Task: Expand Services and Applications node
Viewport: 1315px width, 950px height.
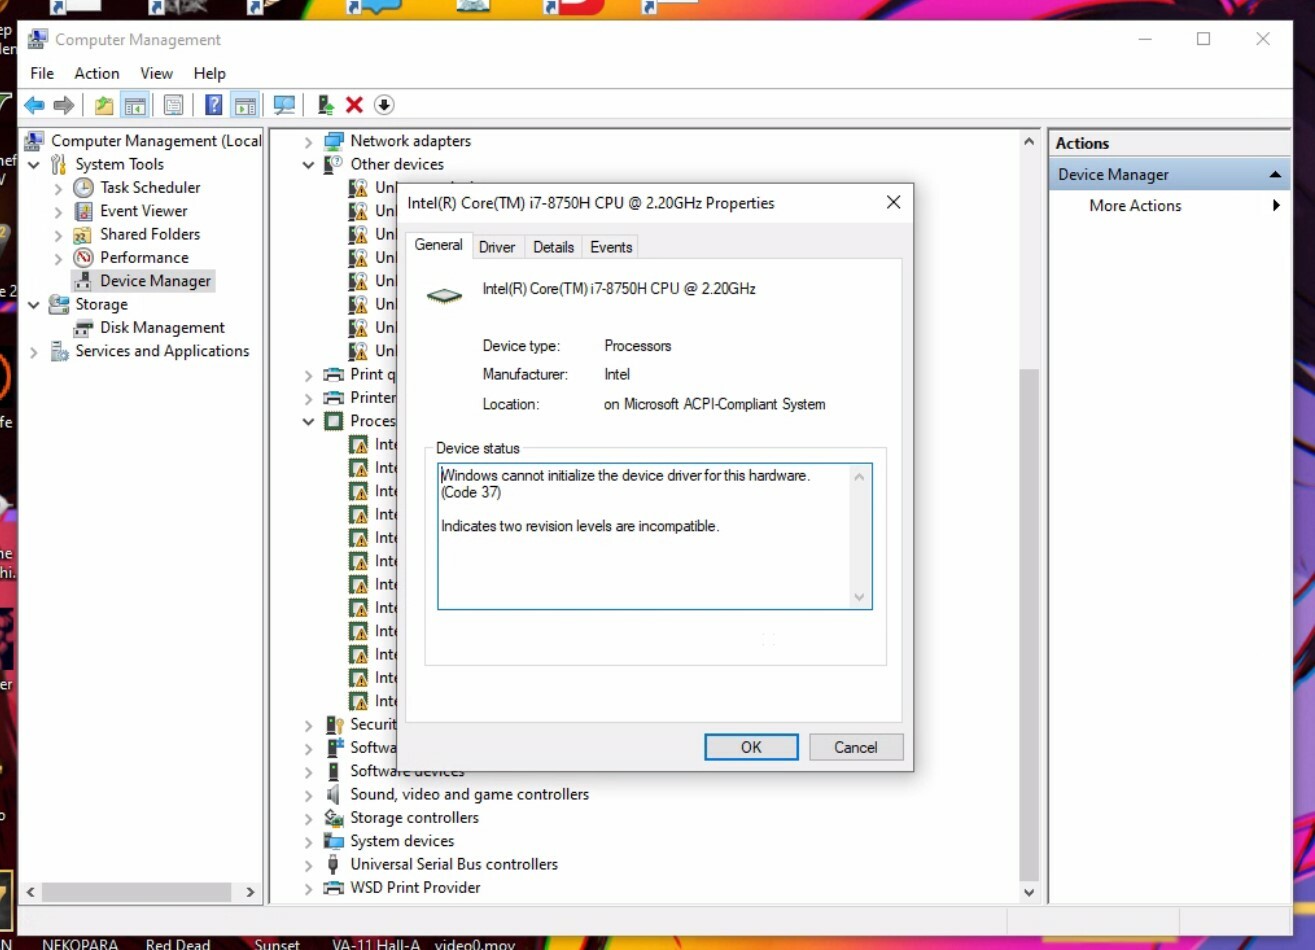Action: tap(34, 351)
